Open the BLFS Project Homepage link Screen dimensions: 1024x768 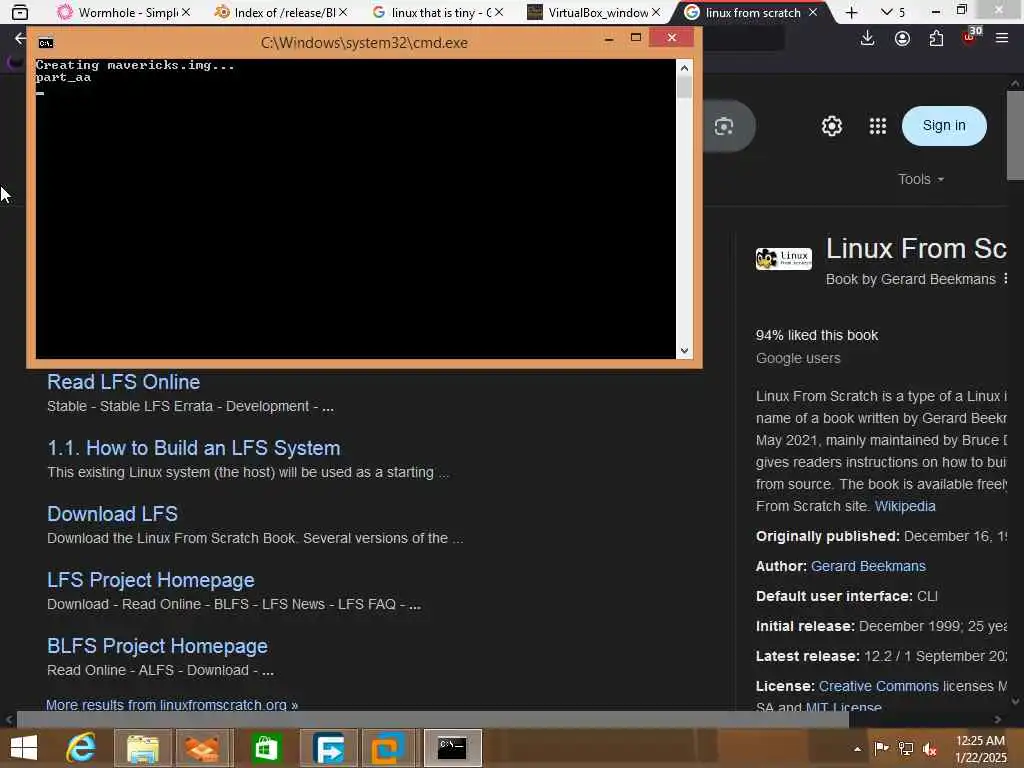(x=157, y=646)
